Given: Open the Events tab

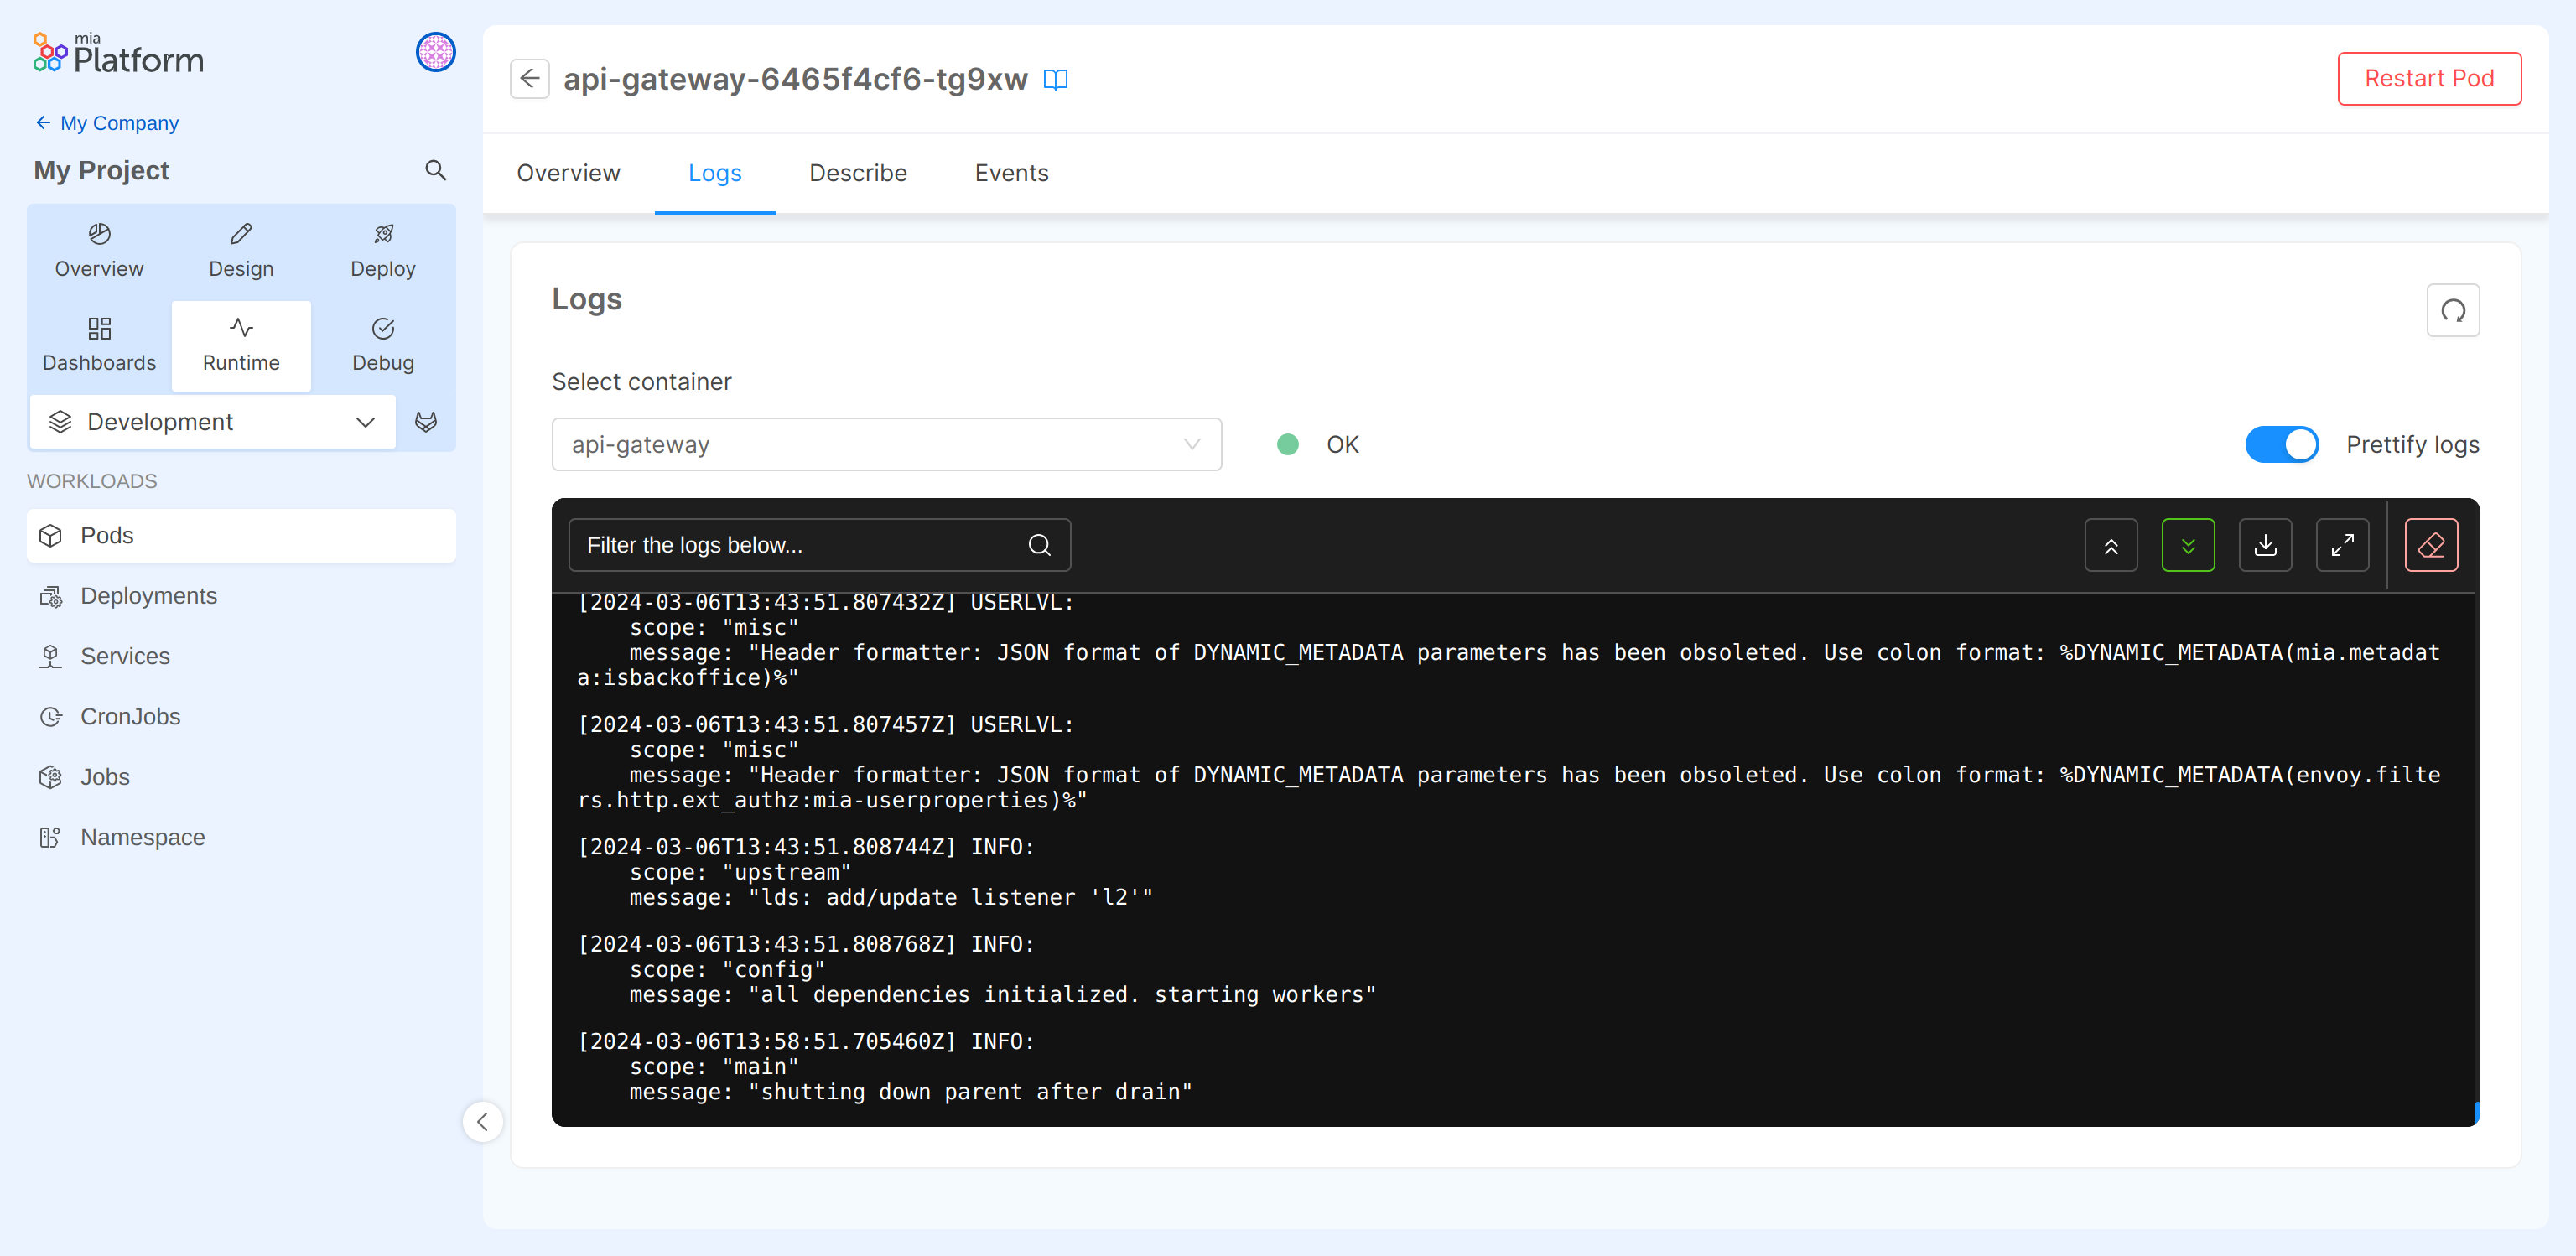Looking at the screenshot, I should (x=1010, y=173).
